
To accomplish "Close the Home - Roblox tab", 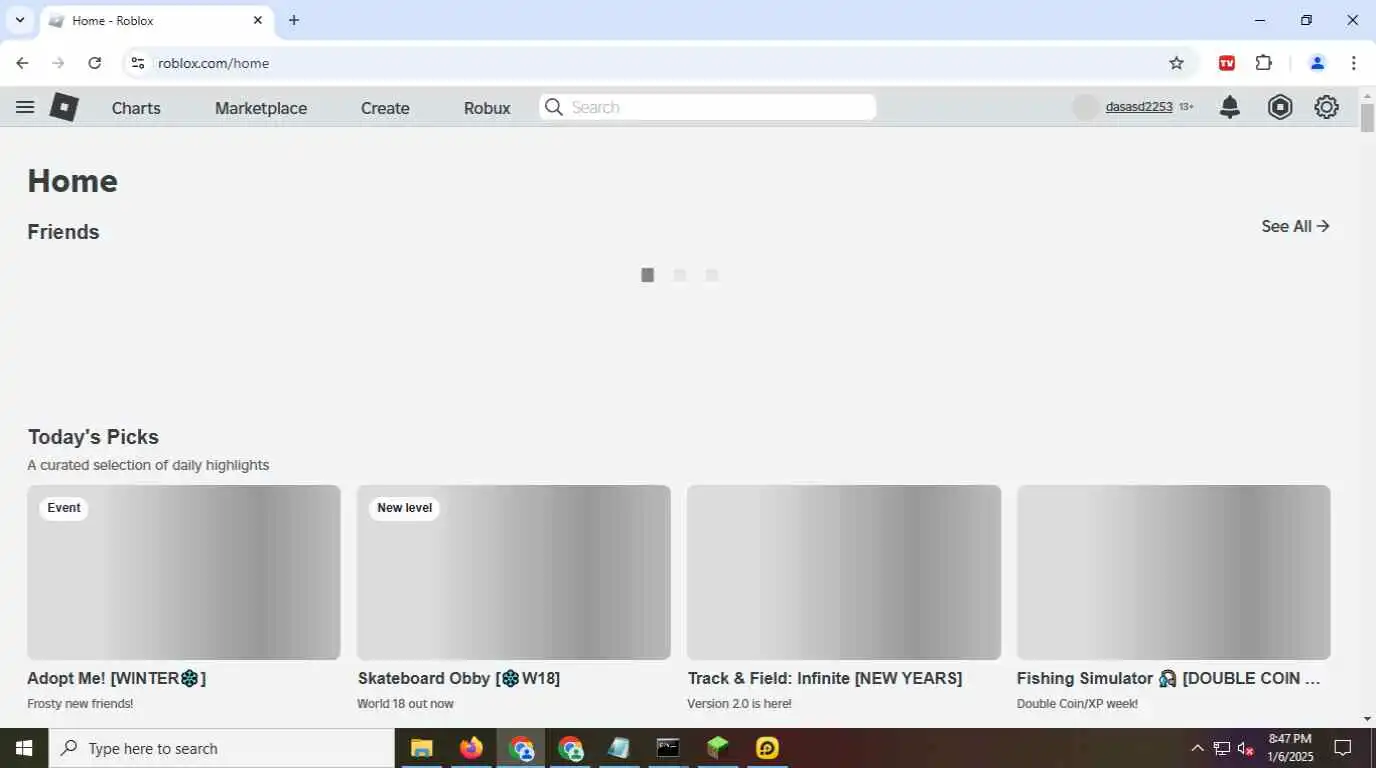I will 258,20.
